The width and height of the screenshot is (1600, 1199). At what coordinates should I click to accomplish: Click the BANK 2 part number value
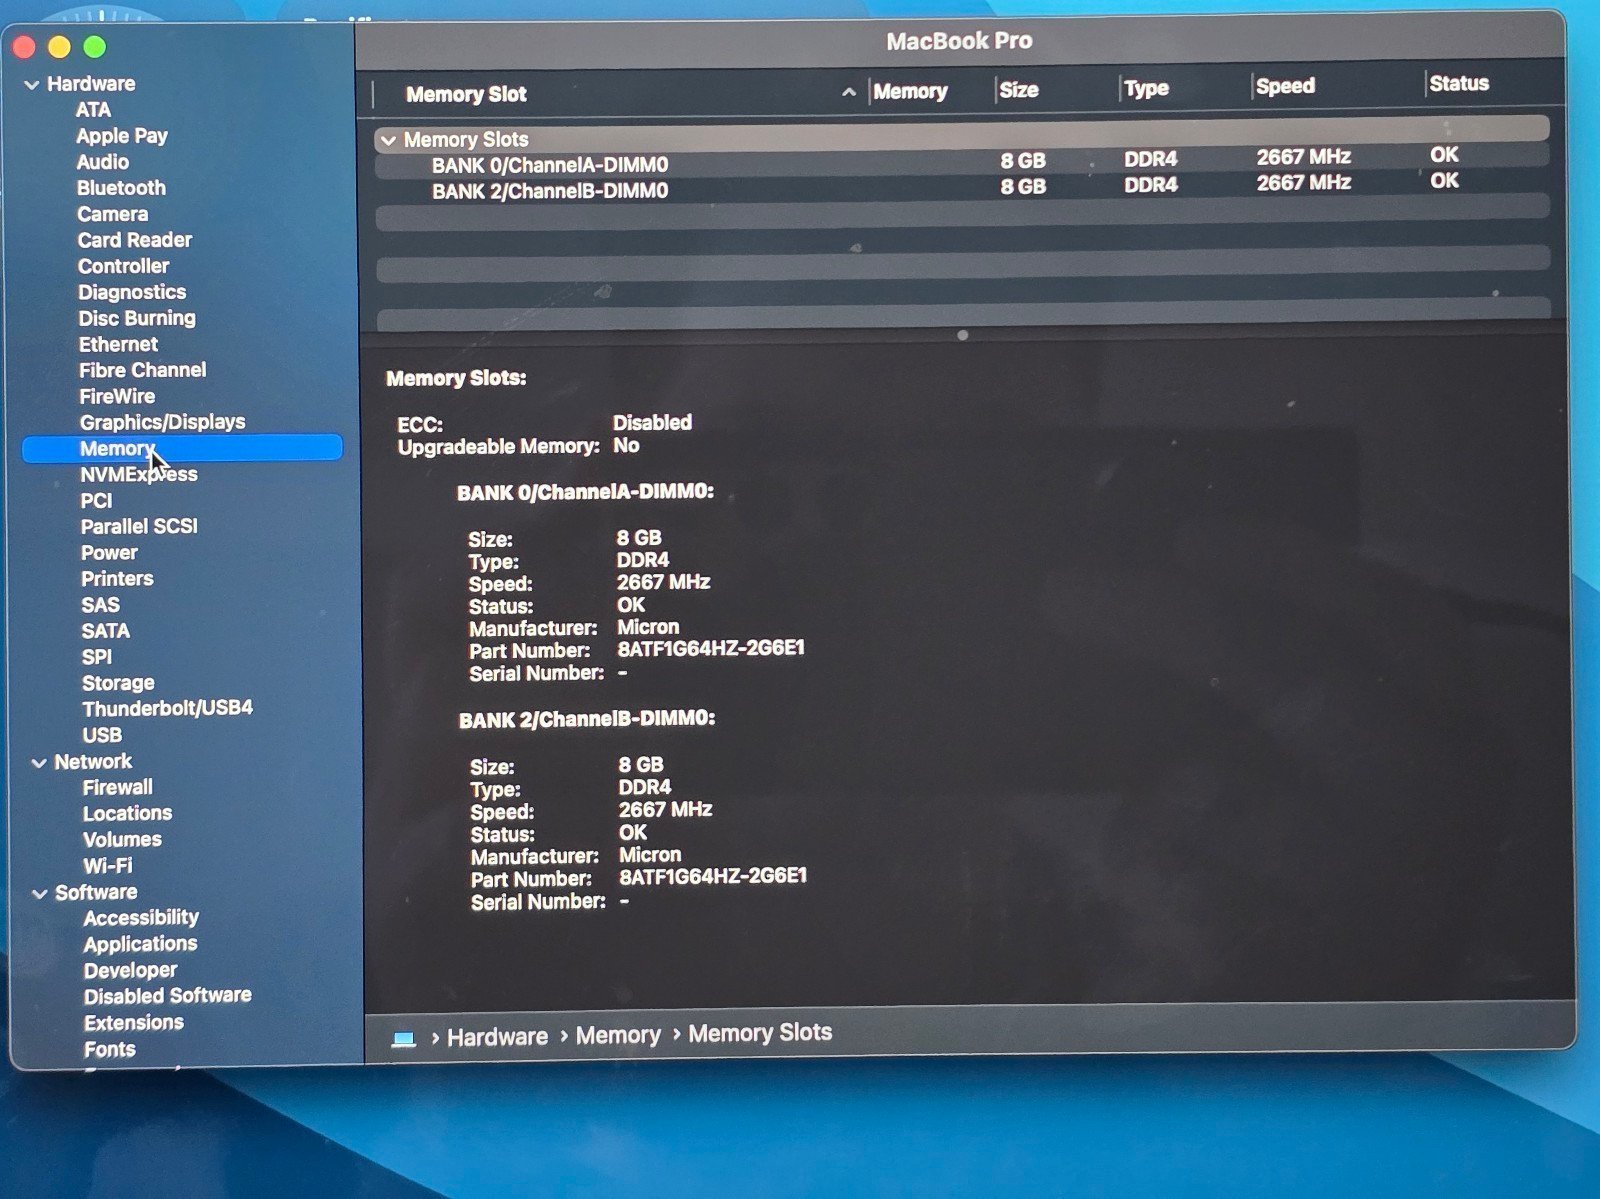pyautogui.click(x=713, y=877)
